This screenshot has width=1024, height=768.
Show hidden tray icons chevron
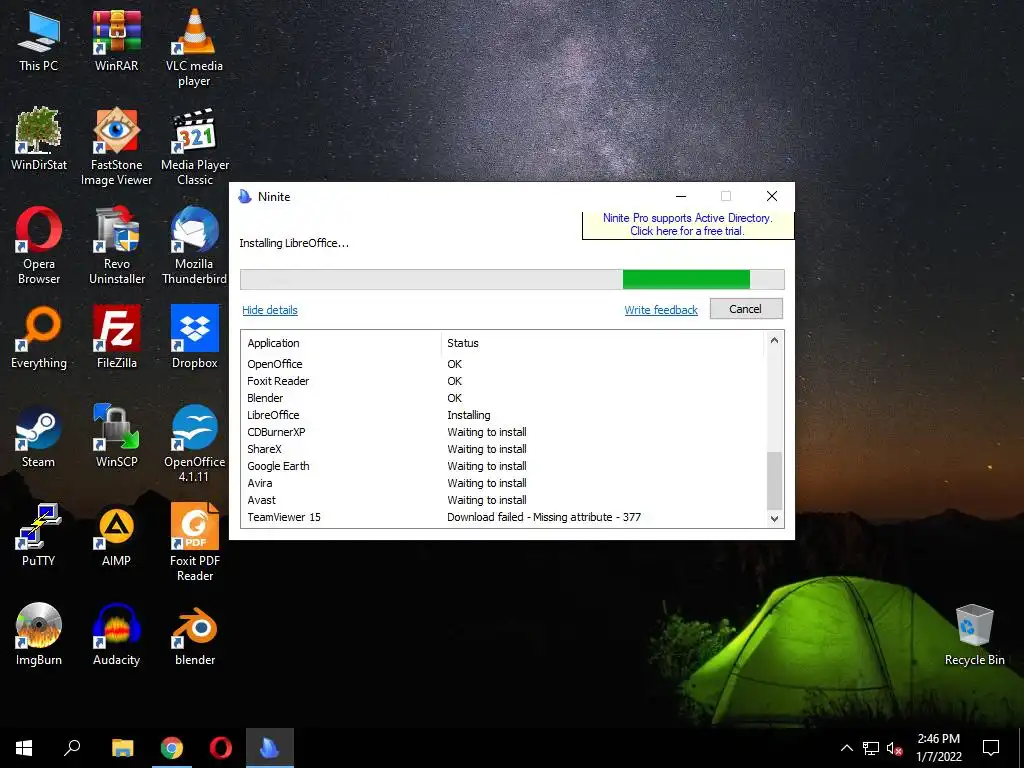pos(846,748)
